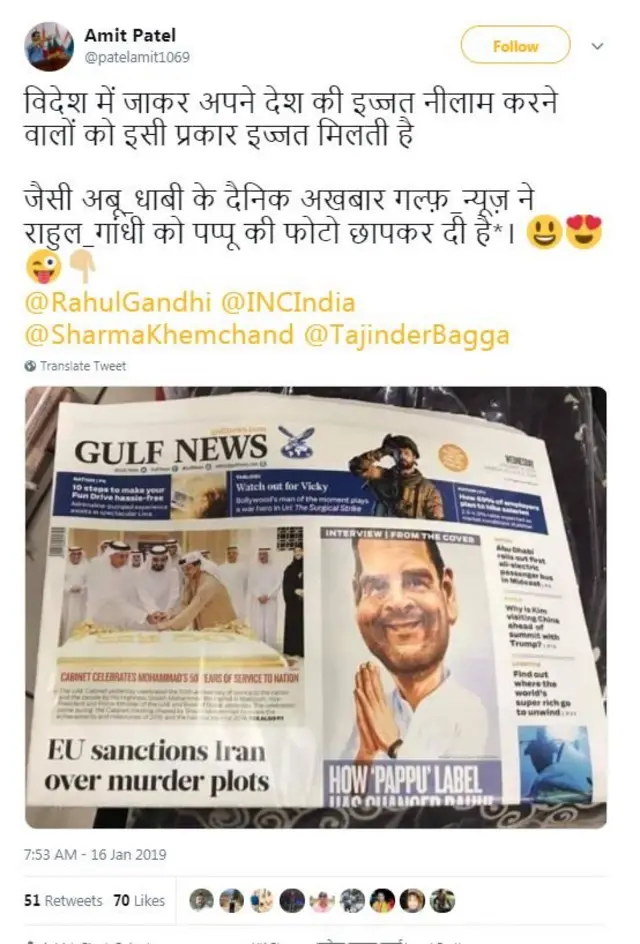Open the @TajinderBagga mention
The height and width of the screenshot is (944, 640).
[x=407, y=335]
